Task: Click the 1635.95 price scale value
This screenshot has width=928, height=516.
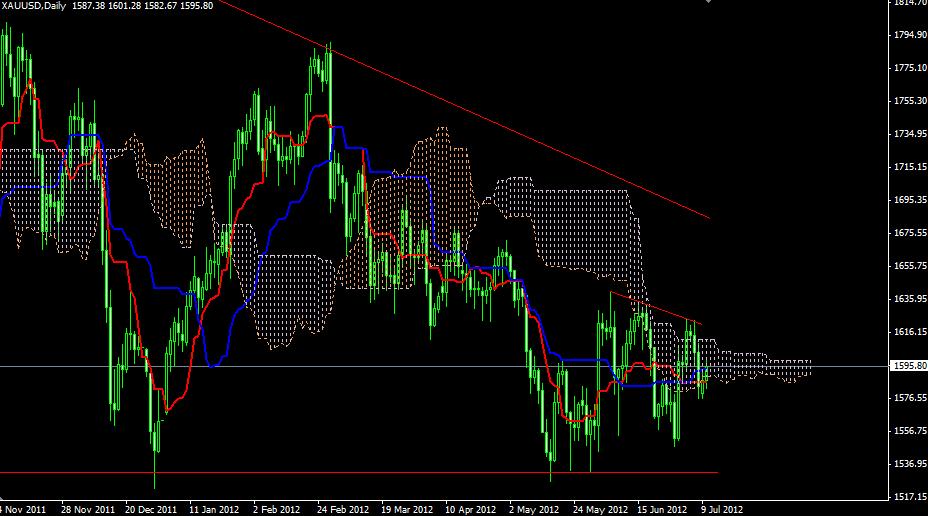Action: 910,299
